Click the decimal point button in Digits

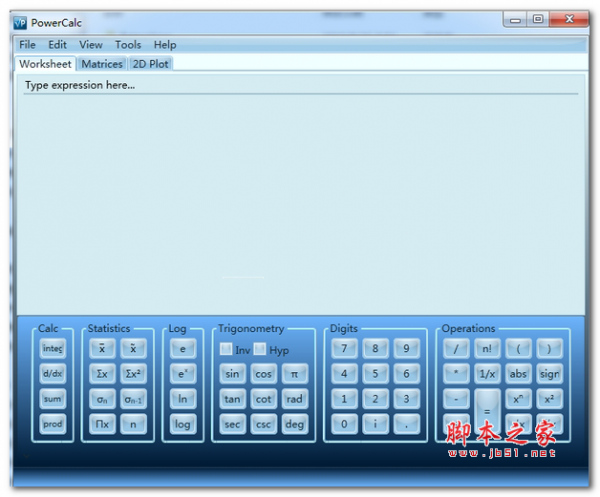coord(406,424)
